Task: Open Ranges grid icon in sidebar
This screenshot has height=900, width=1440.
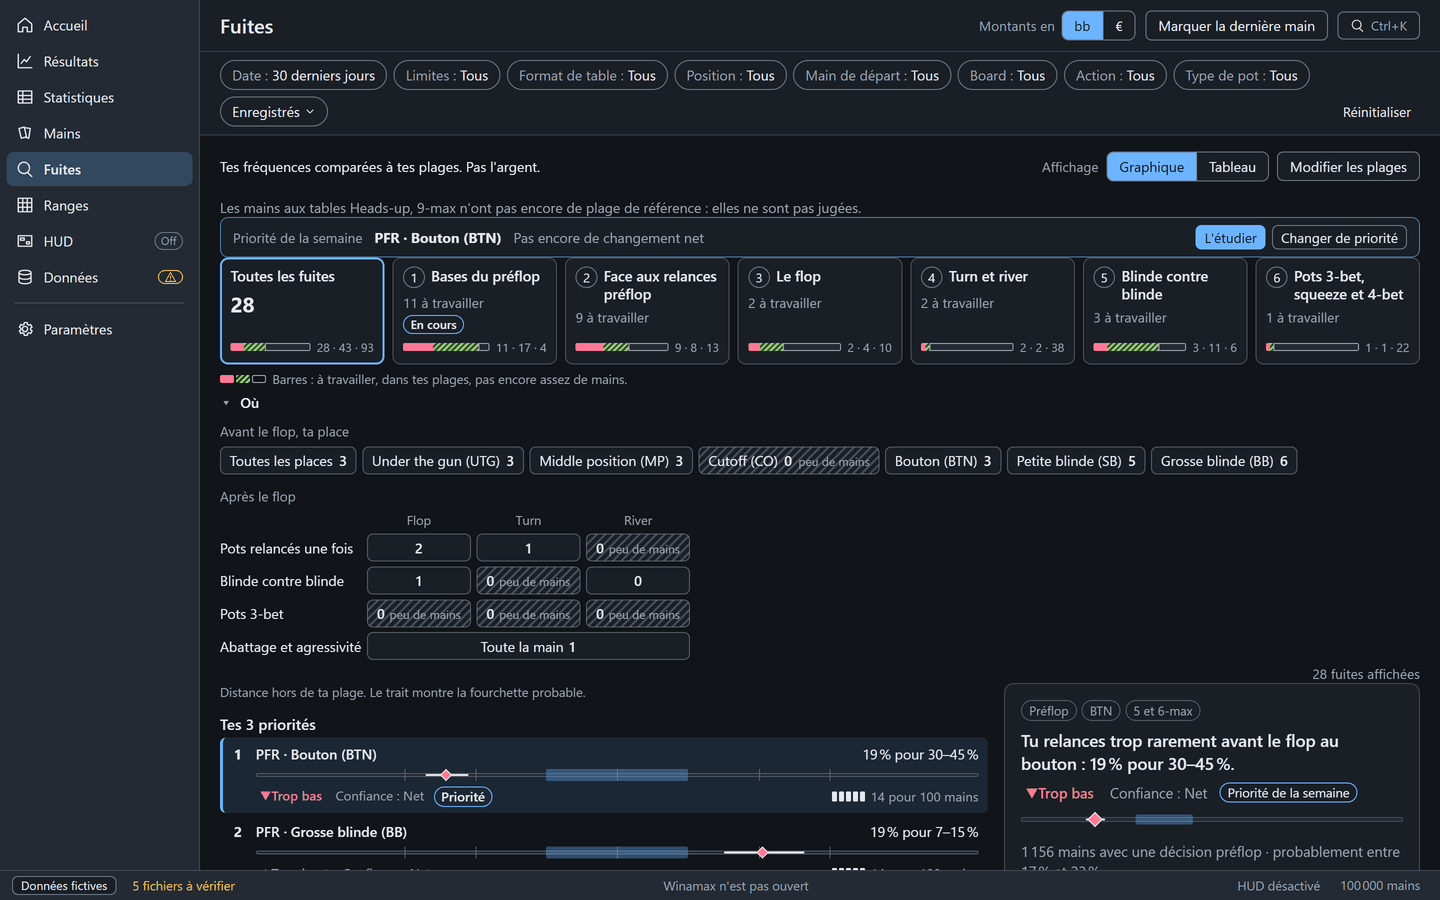Action: point(25,205)
